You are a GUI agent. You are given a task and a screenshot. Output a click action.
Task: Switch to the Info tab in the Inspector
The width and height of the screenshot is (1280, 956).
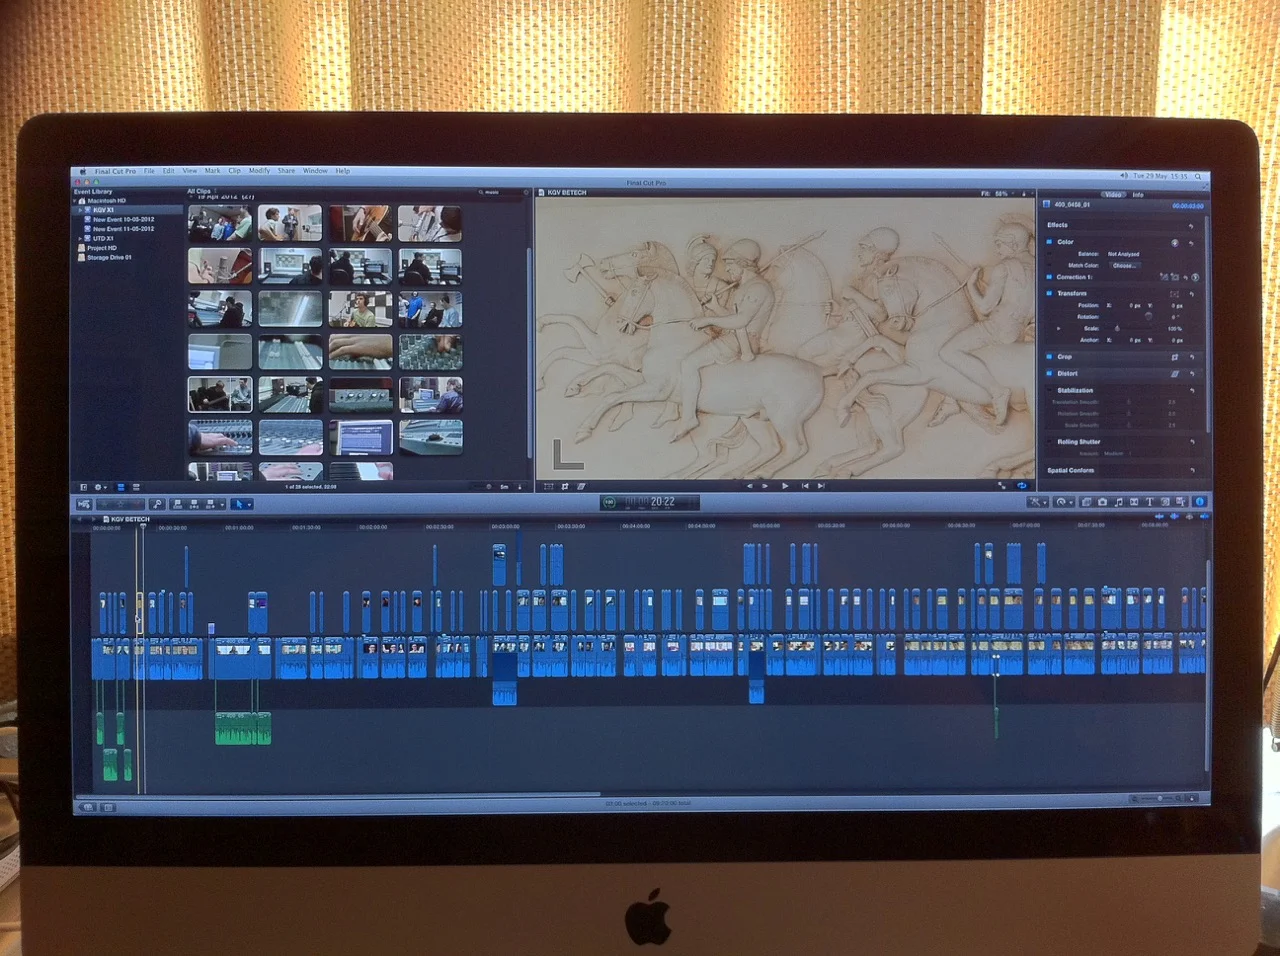pos(1138,194)
